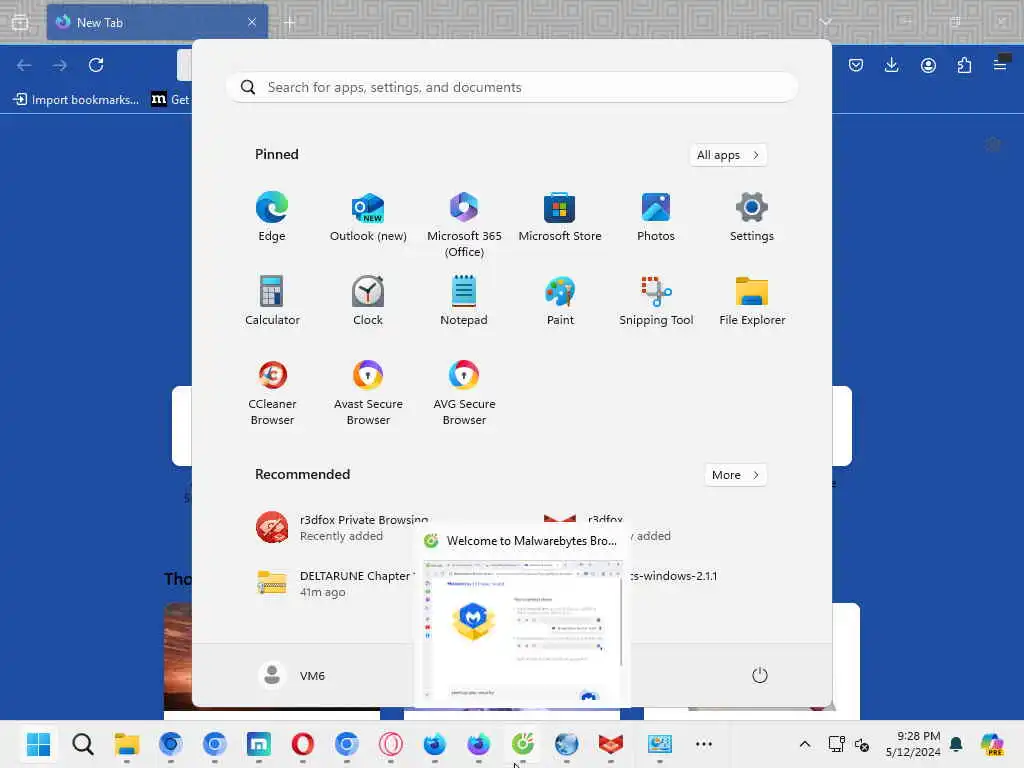The width and height of the screenshot is (1024, 768).
Task: Open notifications bell in tray
Action: [956, 744]
